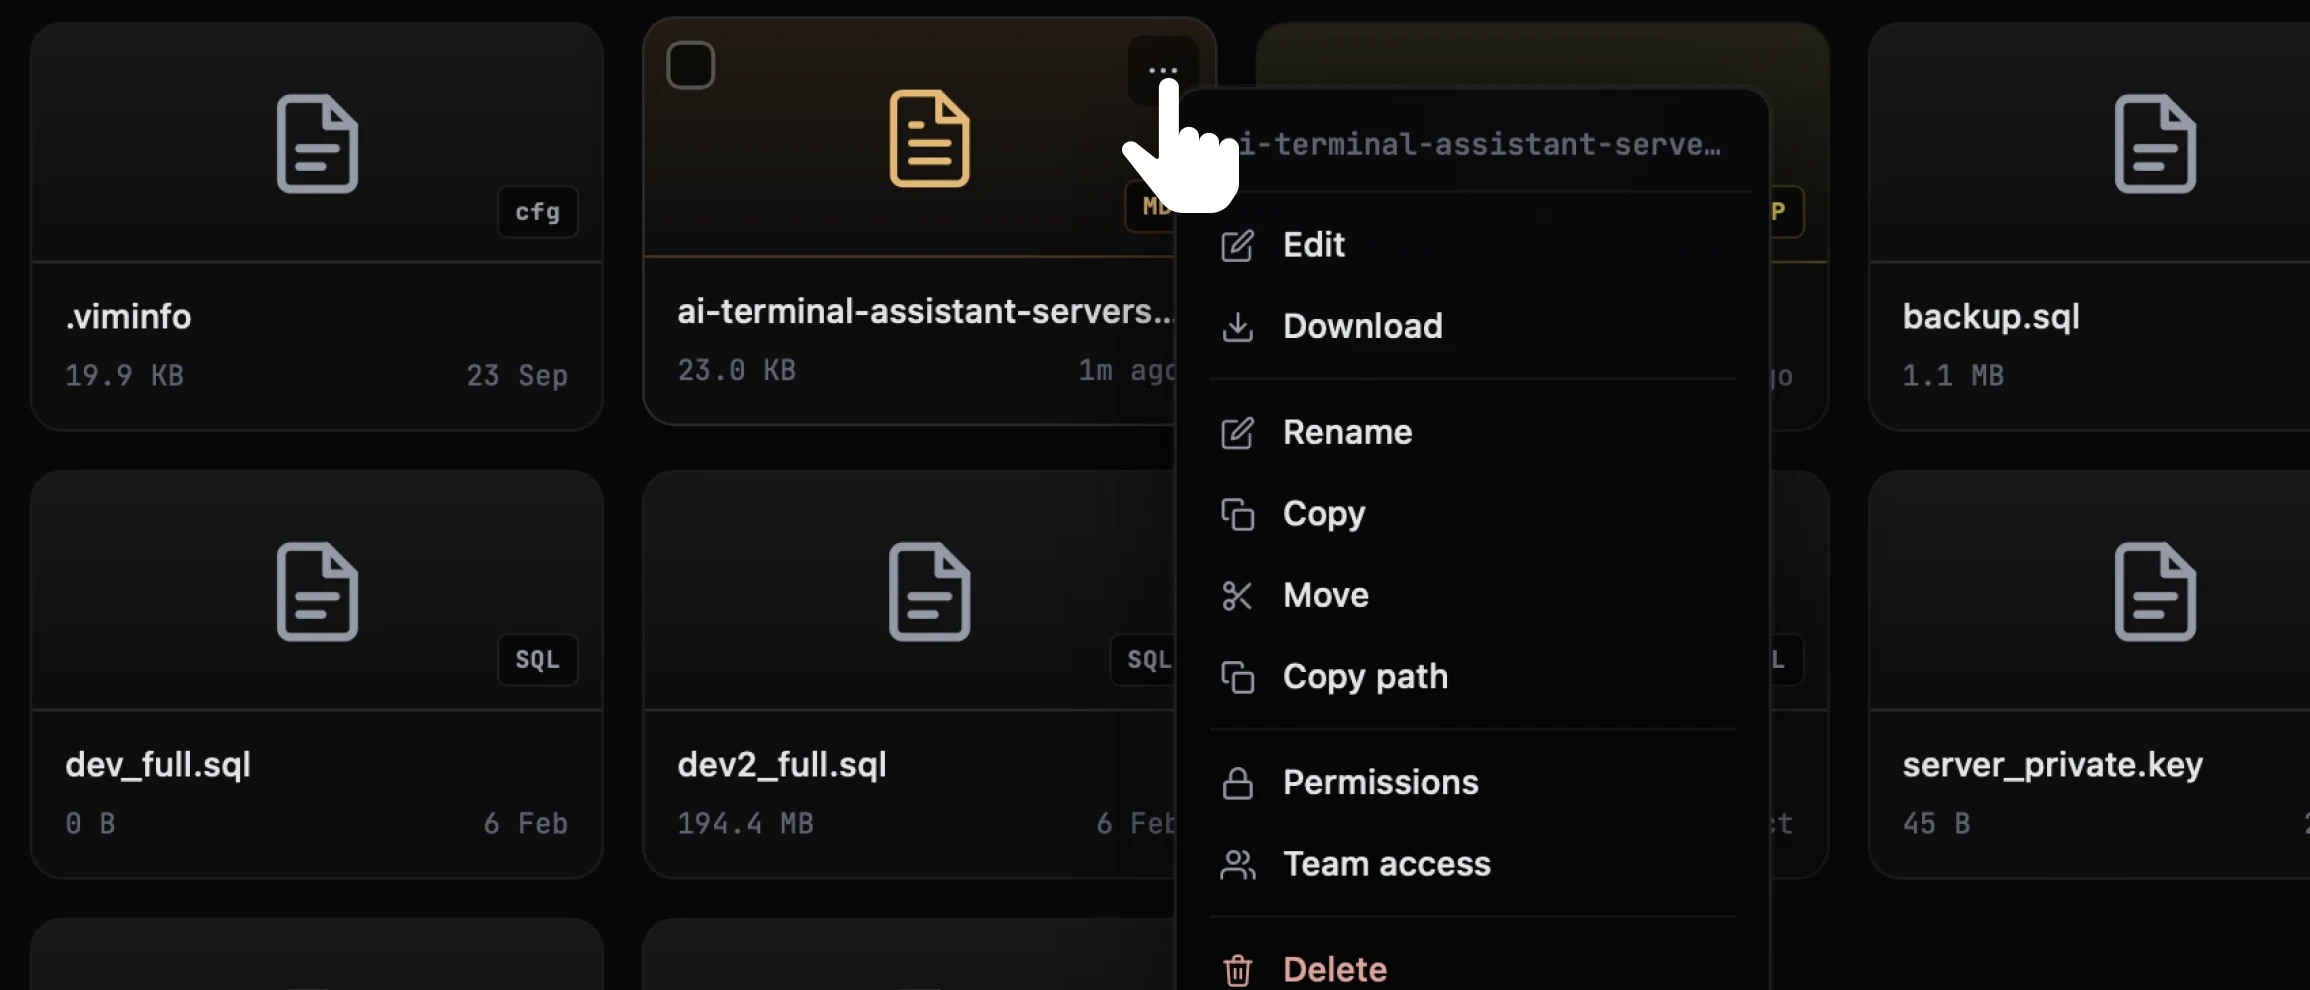The width and height of the screenshot is (2310, 990).
Task: Click the scissors icon beside Move
Action: [1238, 596]
